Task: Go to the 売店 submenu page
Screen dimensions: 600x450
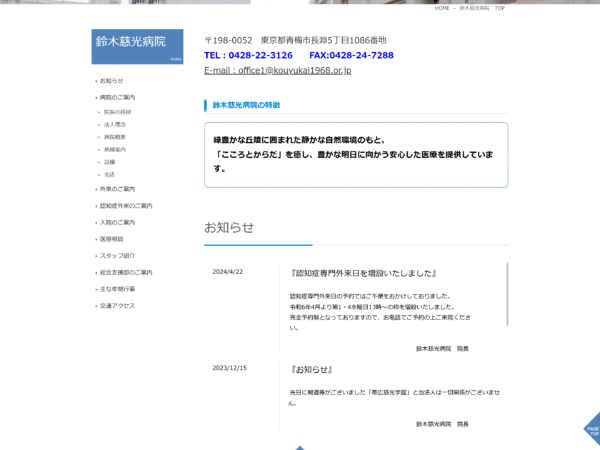Action: [109, 174]
